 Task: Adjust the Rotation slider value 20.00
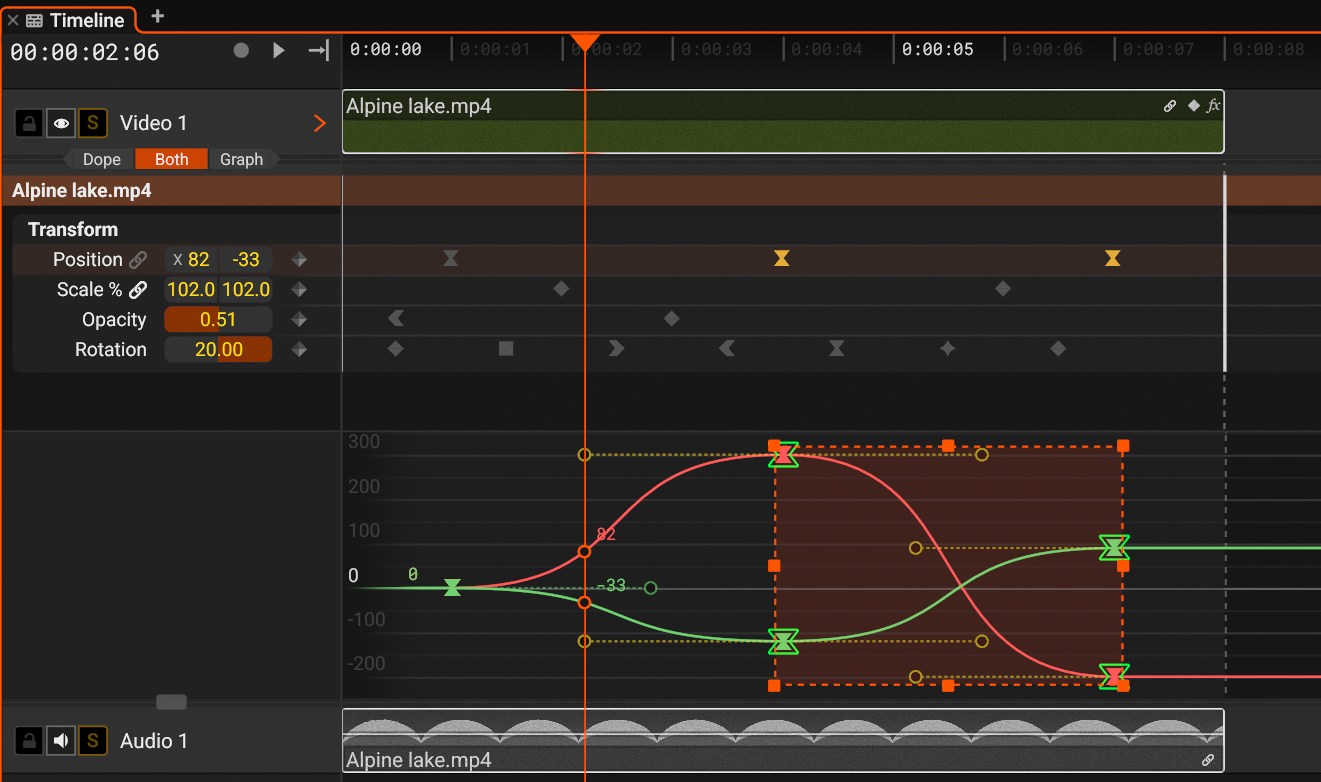[218, 350]
